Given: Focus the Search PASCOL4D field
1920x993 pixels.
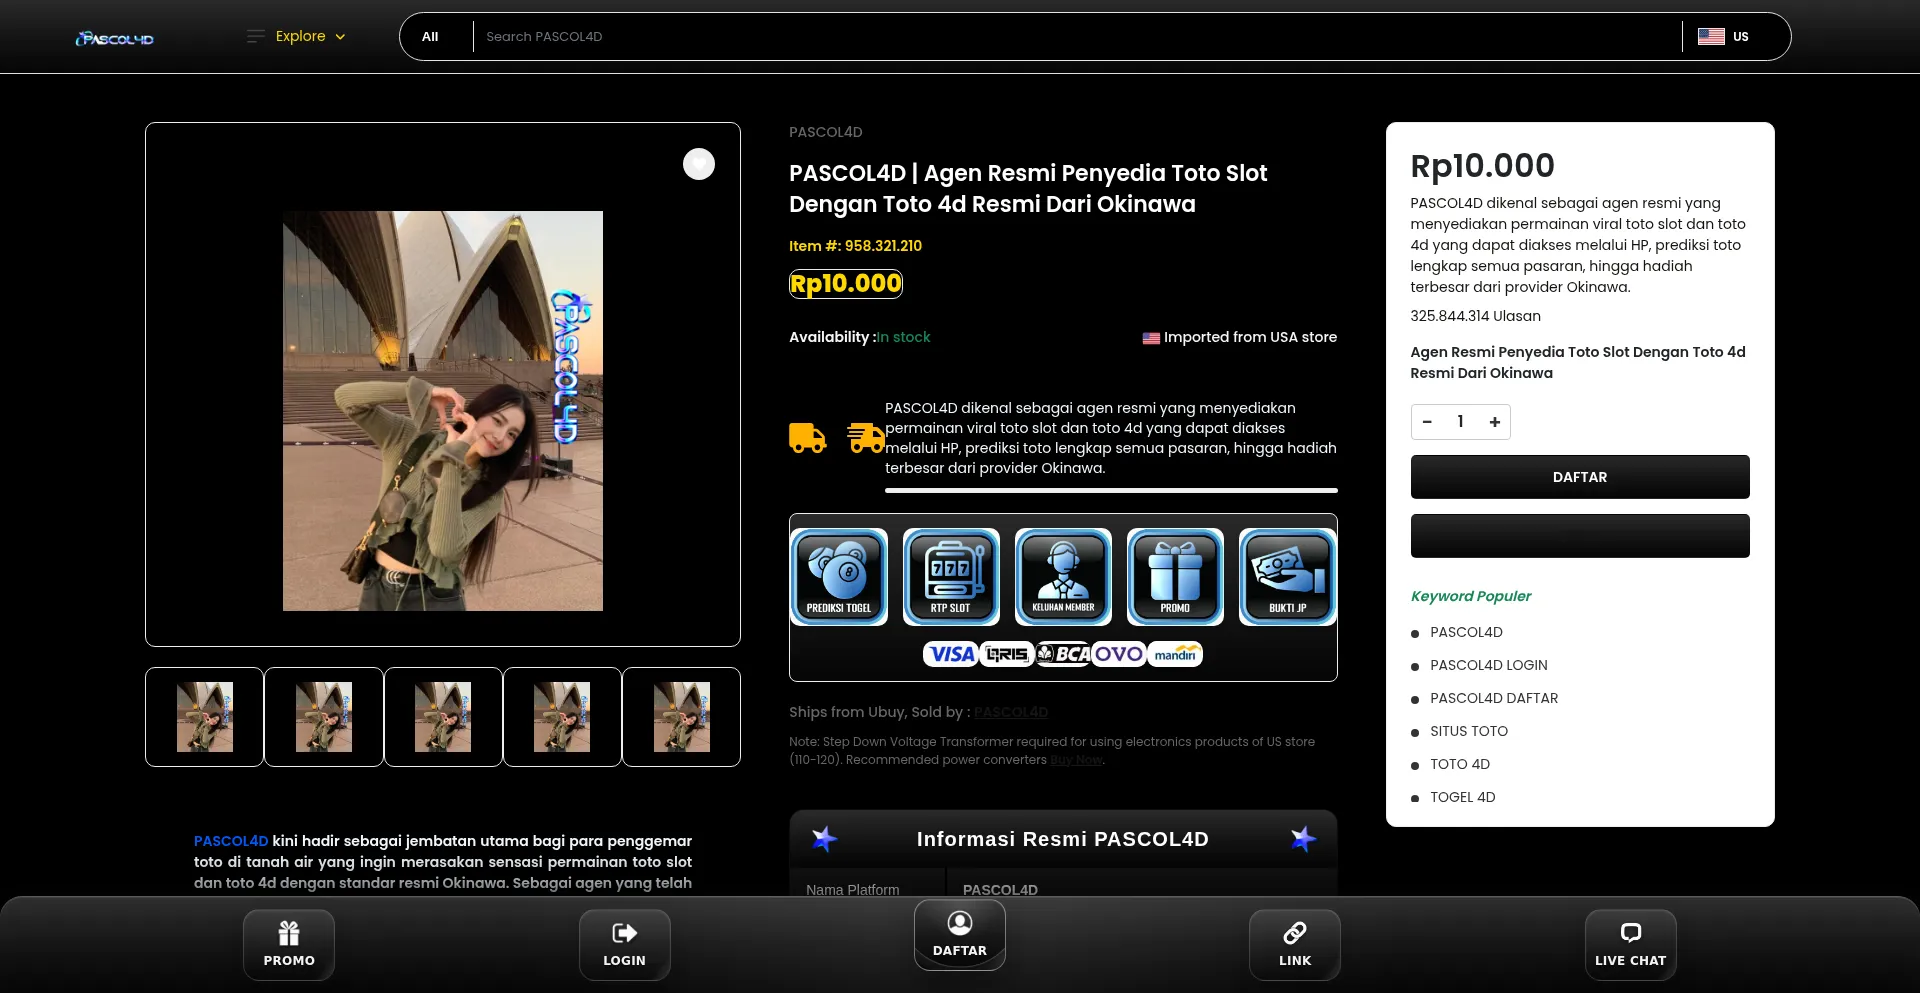Looking at the screenshot, I should tap(1077, 37).
